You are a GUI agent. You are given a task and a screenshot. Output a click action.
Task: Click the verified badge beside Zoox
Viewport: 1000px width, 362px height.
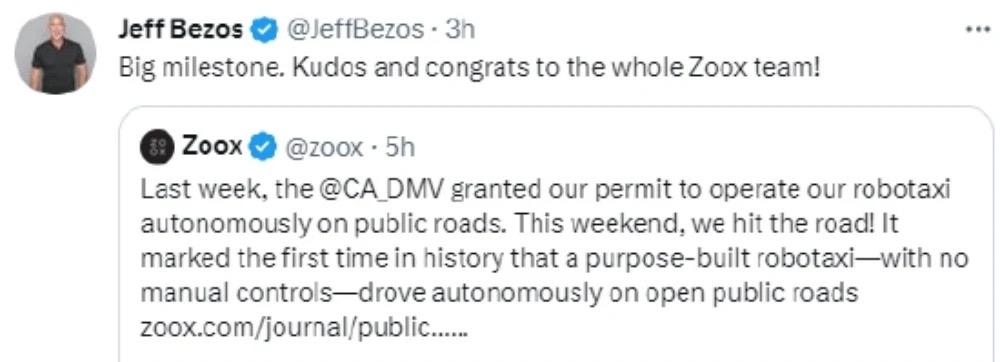(x=262, y=148)
